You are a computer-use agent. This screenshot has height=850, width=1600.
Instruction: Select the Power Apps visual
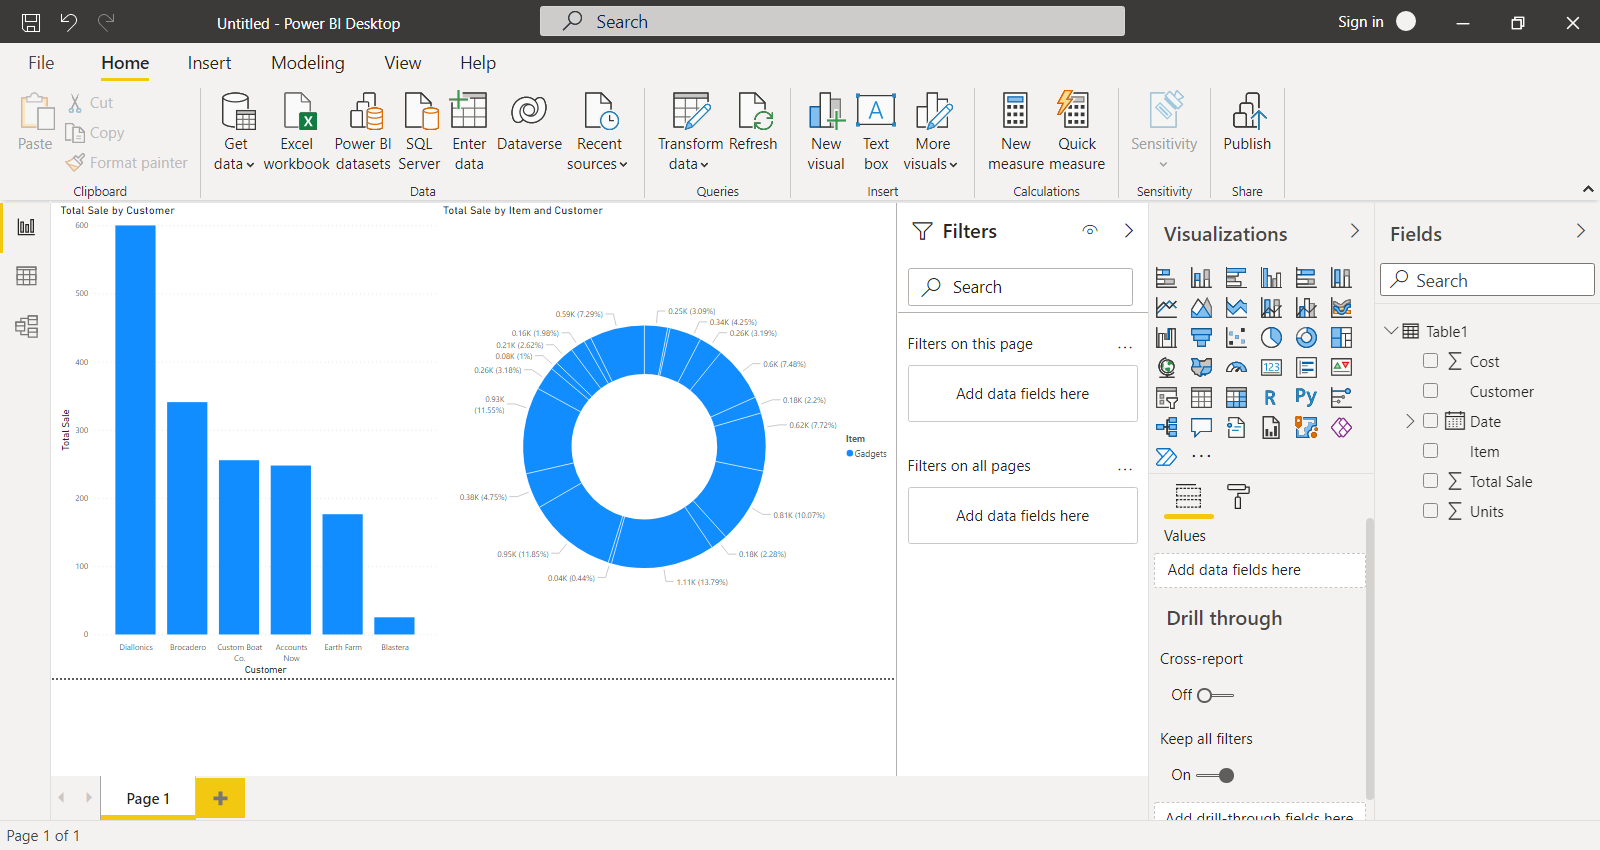[1341, 428]
